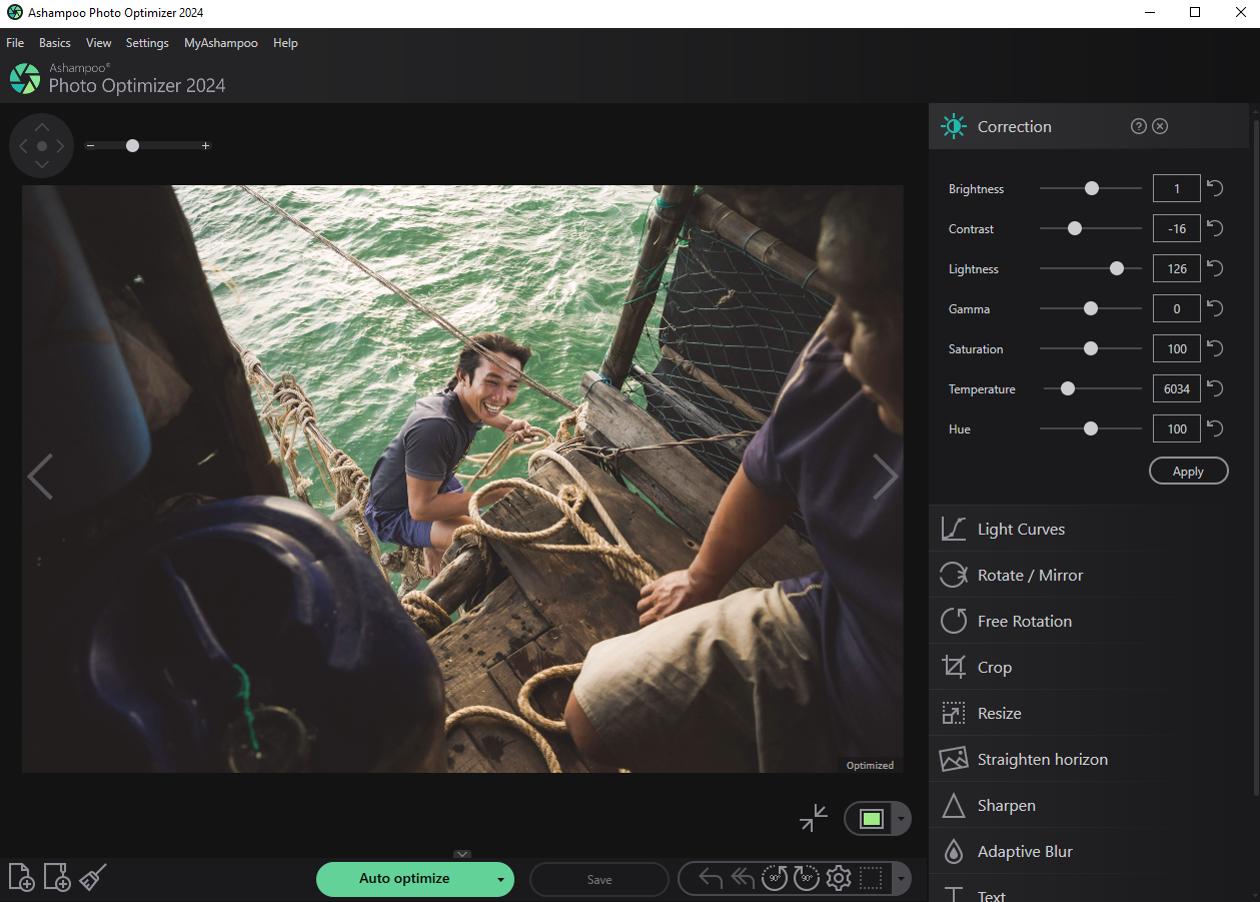Select the Rotate right 90° icon

point(806,877)
